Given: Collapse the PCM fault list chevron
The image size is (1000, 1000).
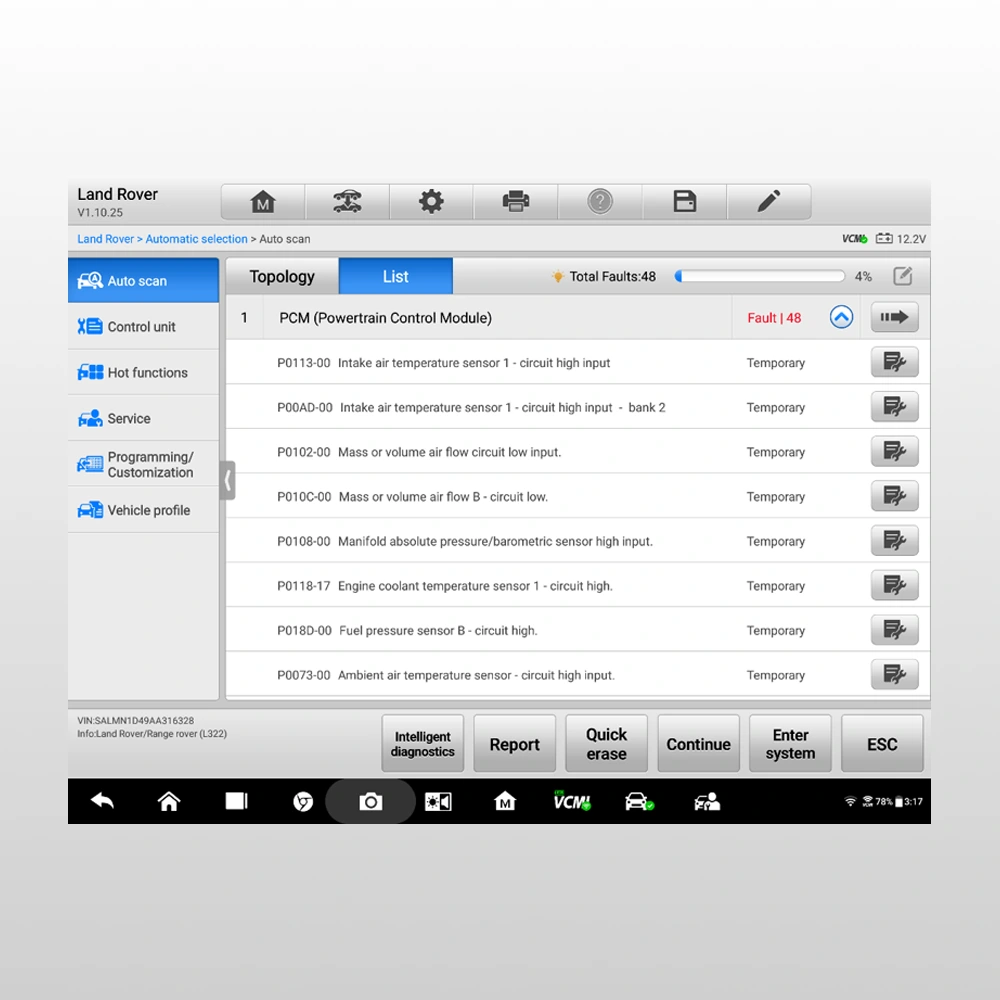Looking at the screenshot, I should (842, 318).
